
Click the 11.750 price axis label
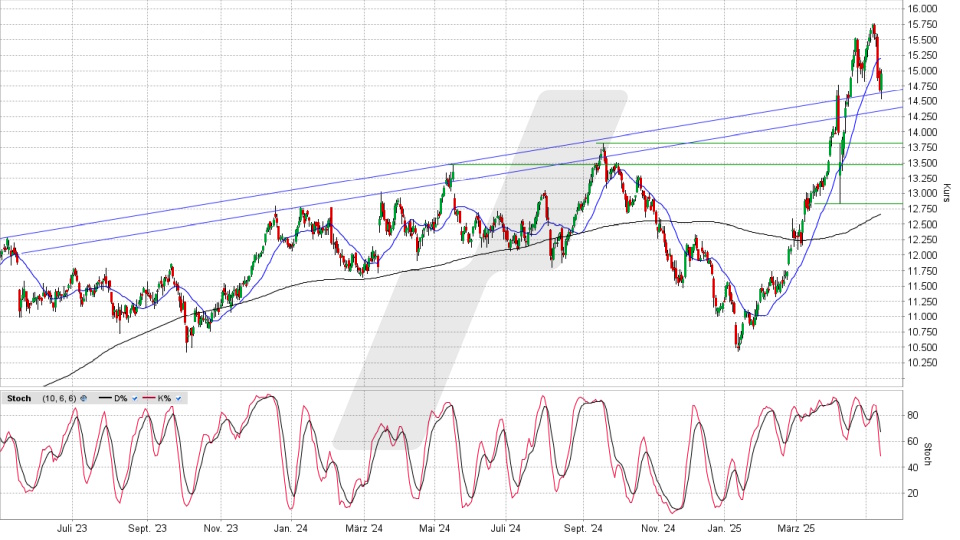(922, 271)
